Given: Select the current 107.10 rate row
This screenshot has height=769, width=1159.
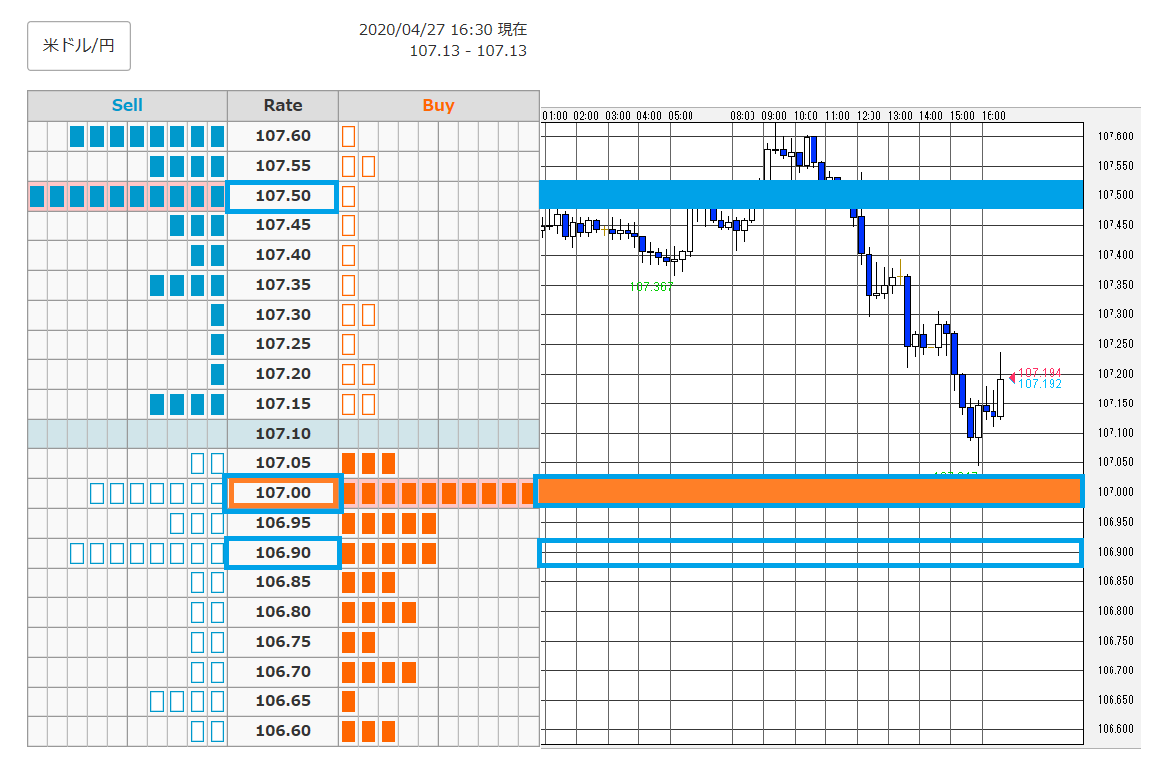Looking at the screenshot, I should (283, 434).
